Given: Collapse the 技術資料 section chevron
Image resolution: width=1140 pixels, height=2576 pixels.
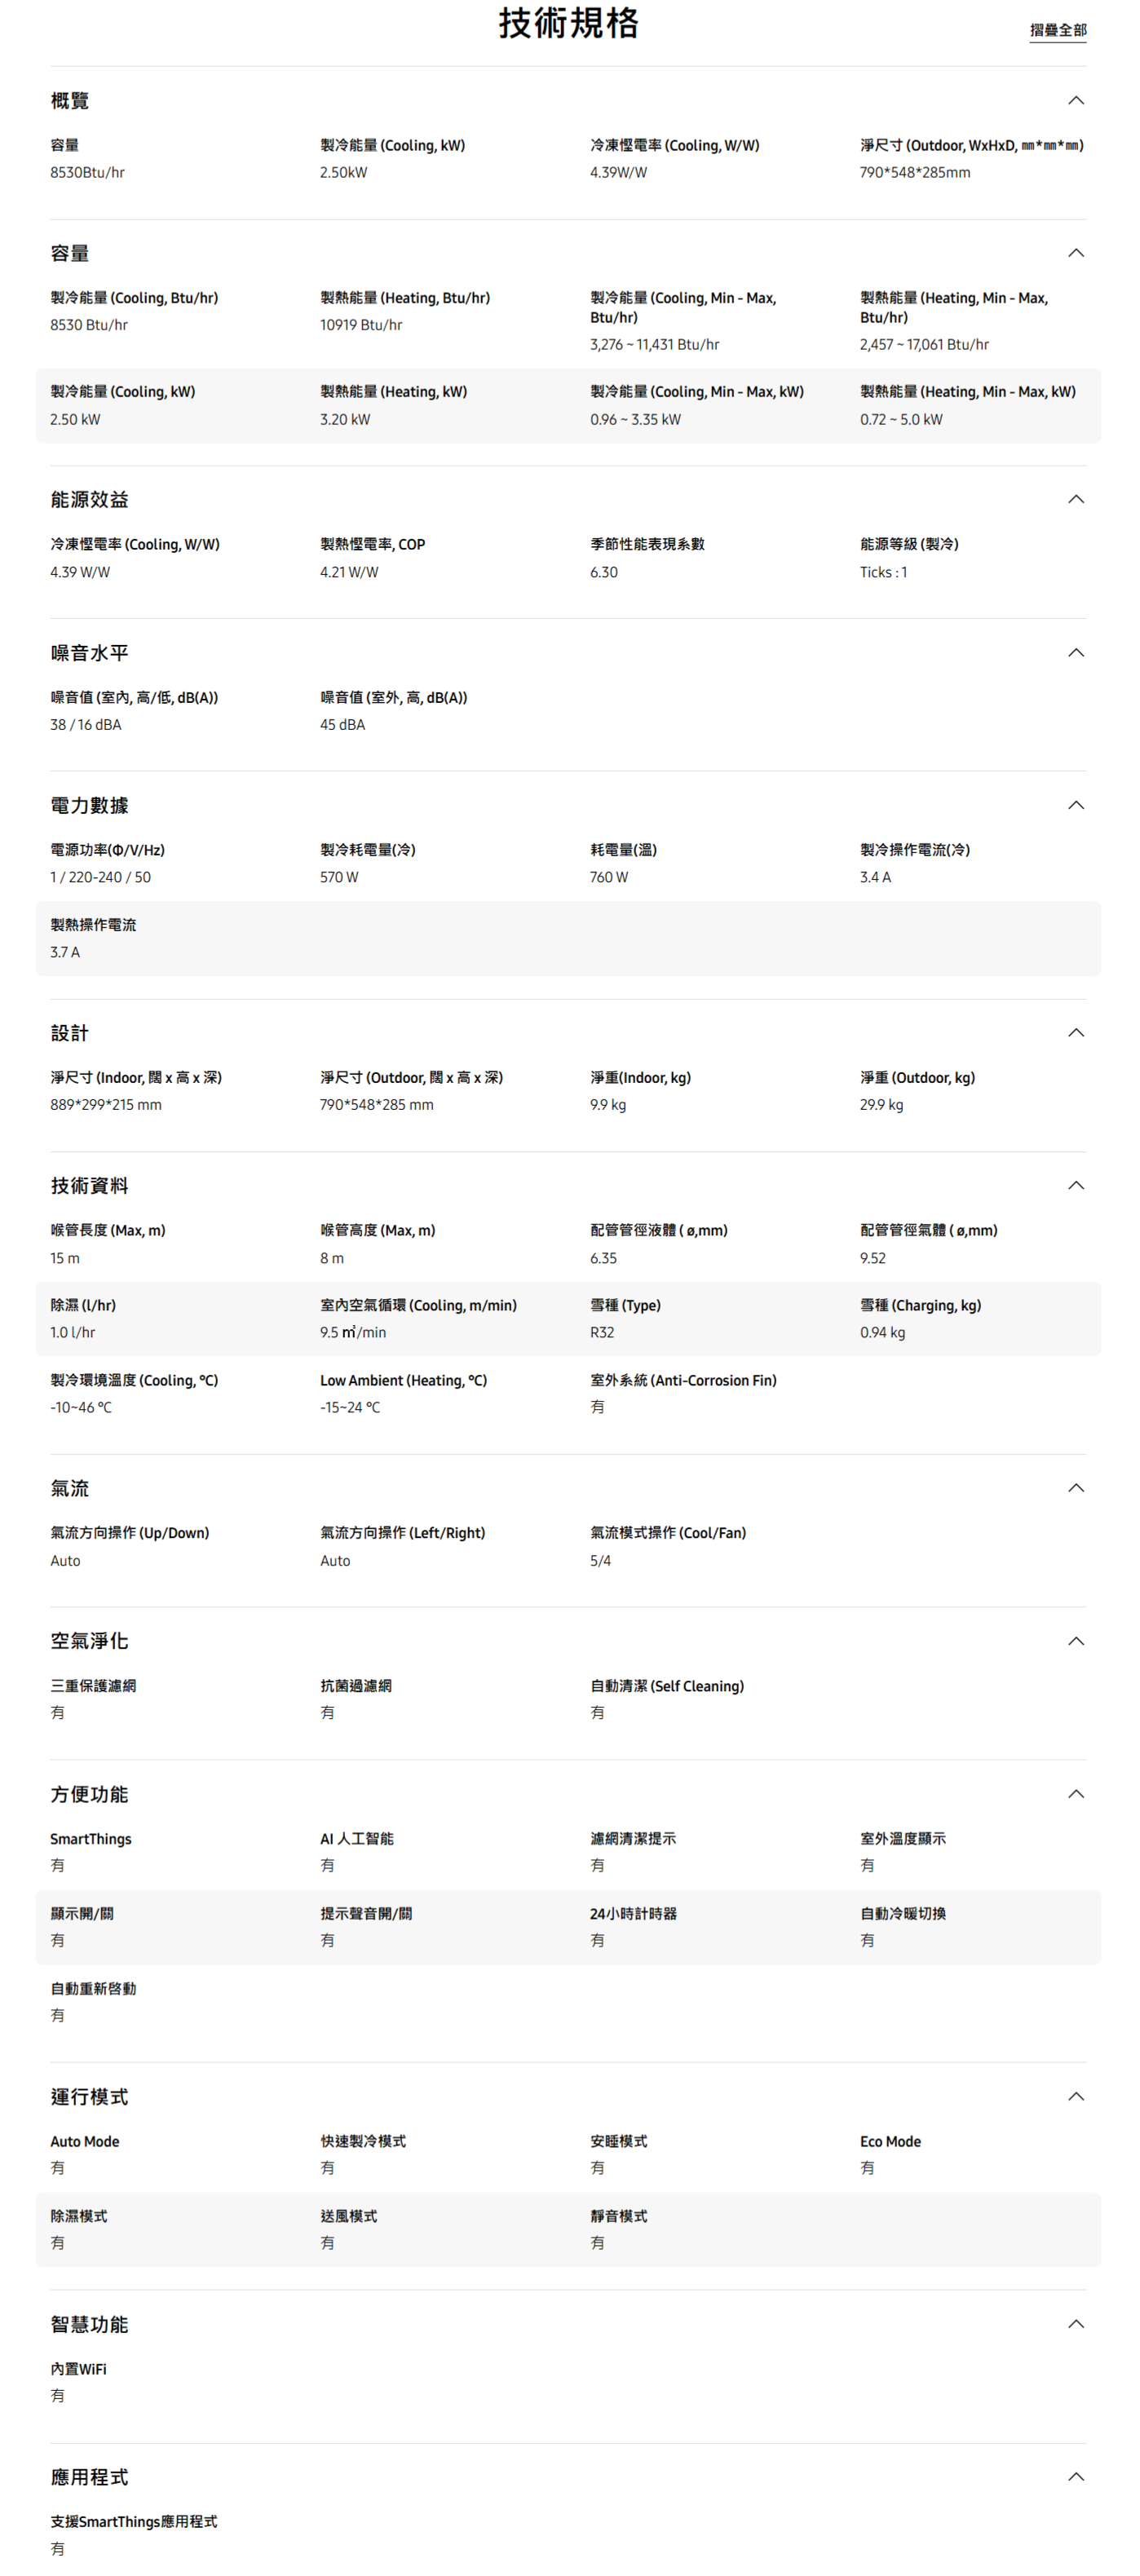Looking at the screenshot, I should tap(1075, 1186).
